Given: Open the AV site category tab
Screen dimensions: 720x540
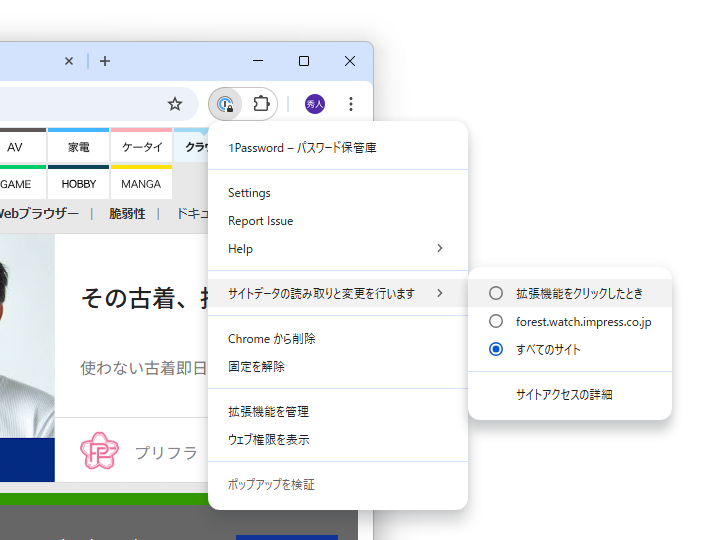Looking at the screenshot, I should 21,145.
